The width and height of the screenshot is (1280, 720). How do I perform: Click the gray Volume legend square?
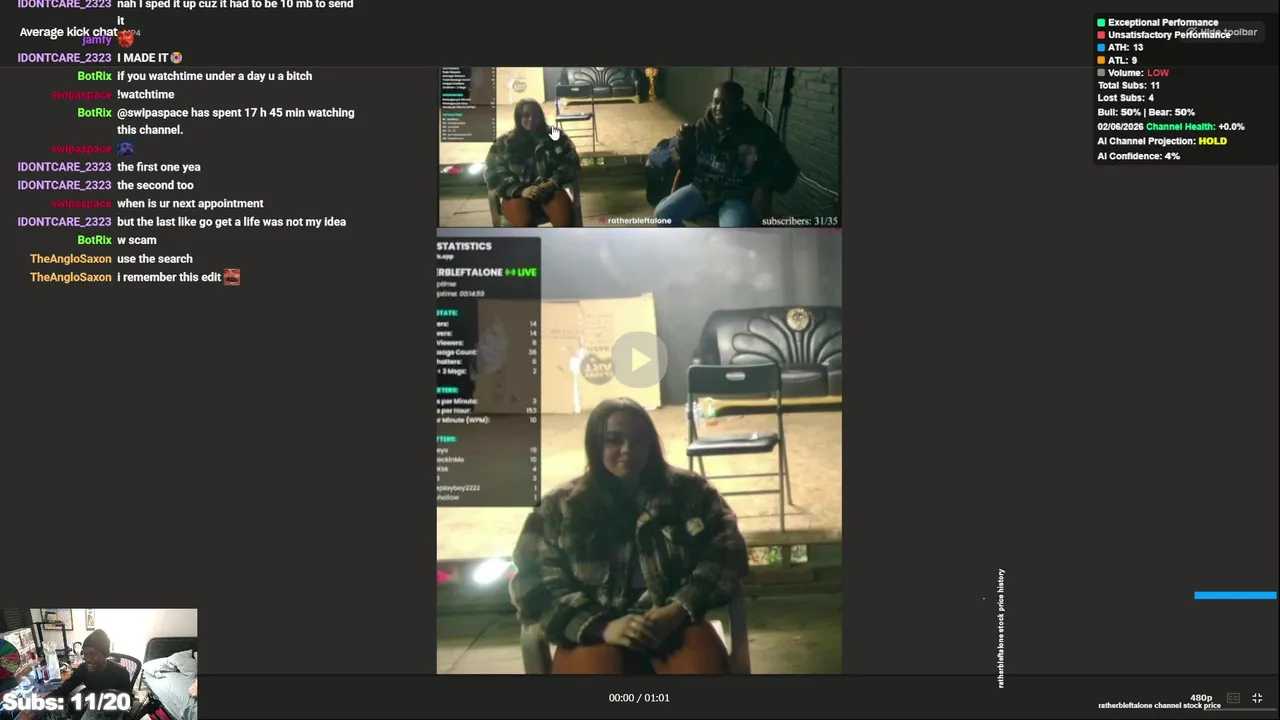point(1101,73)
